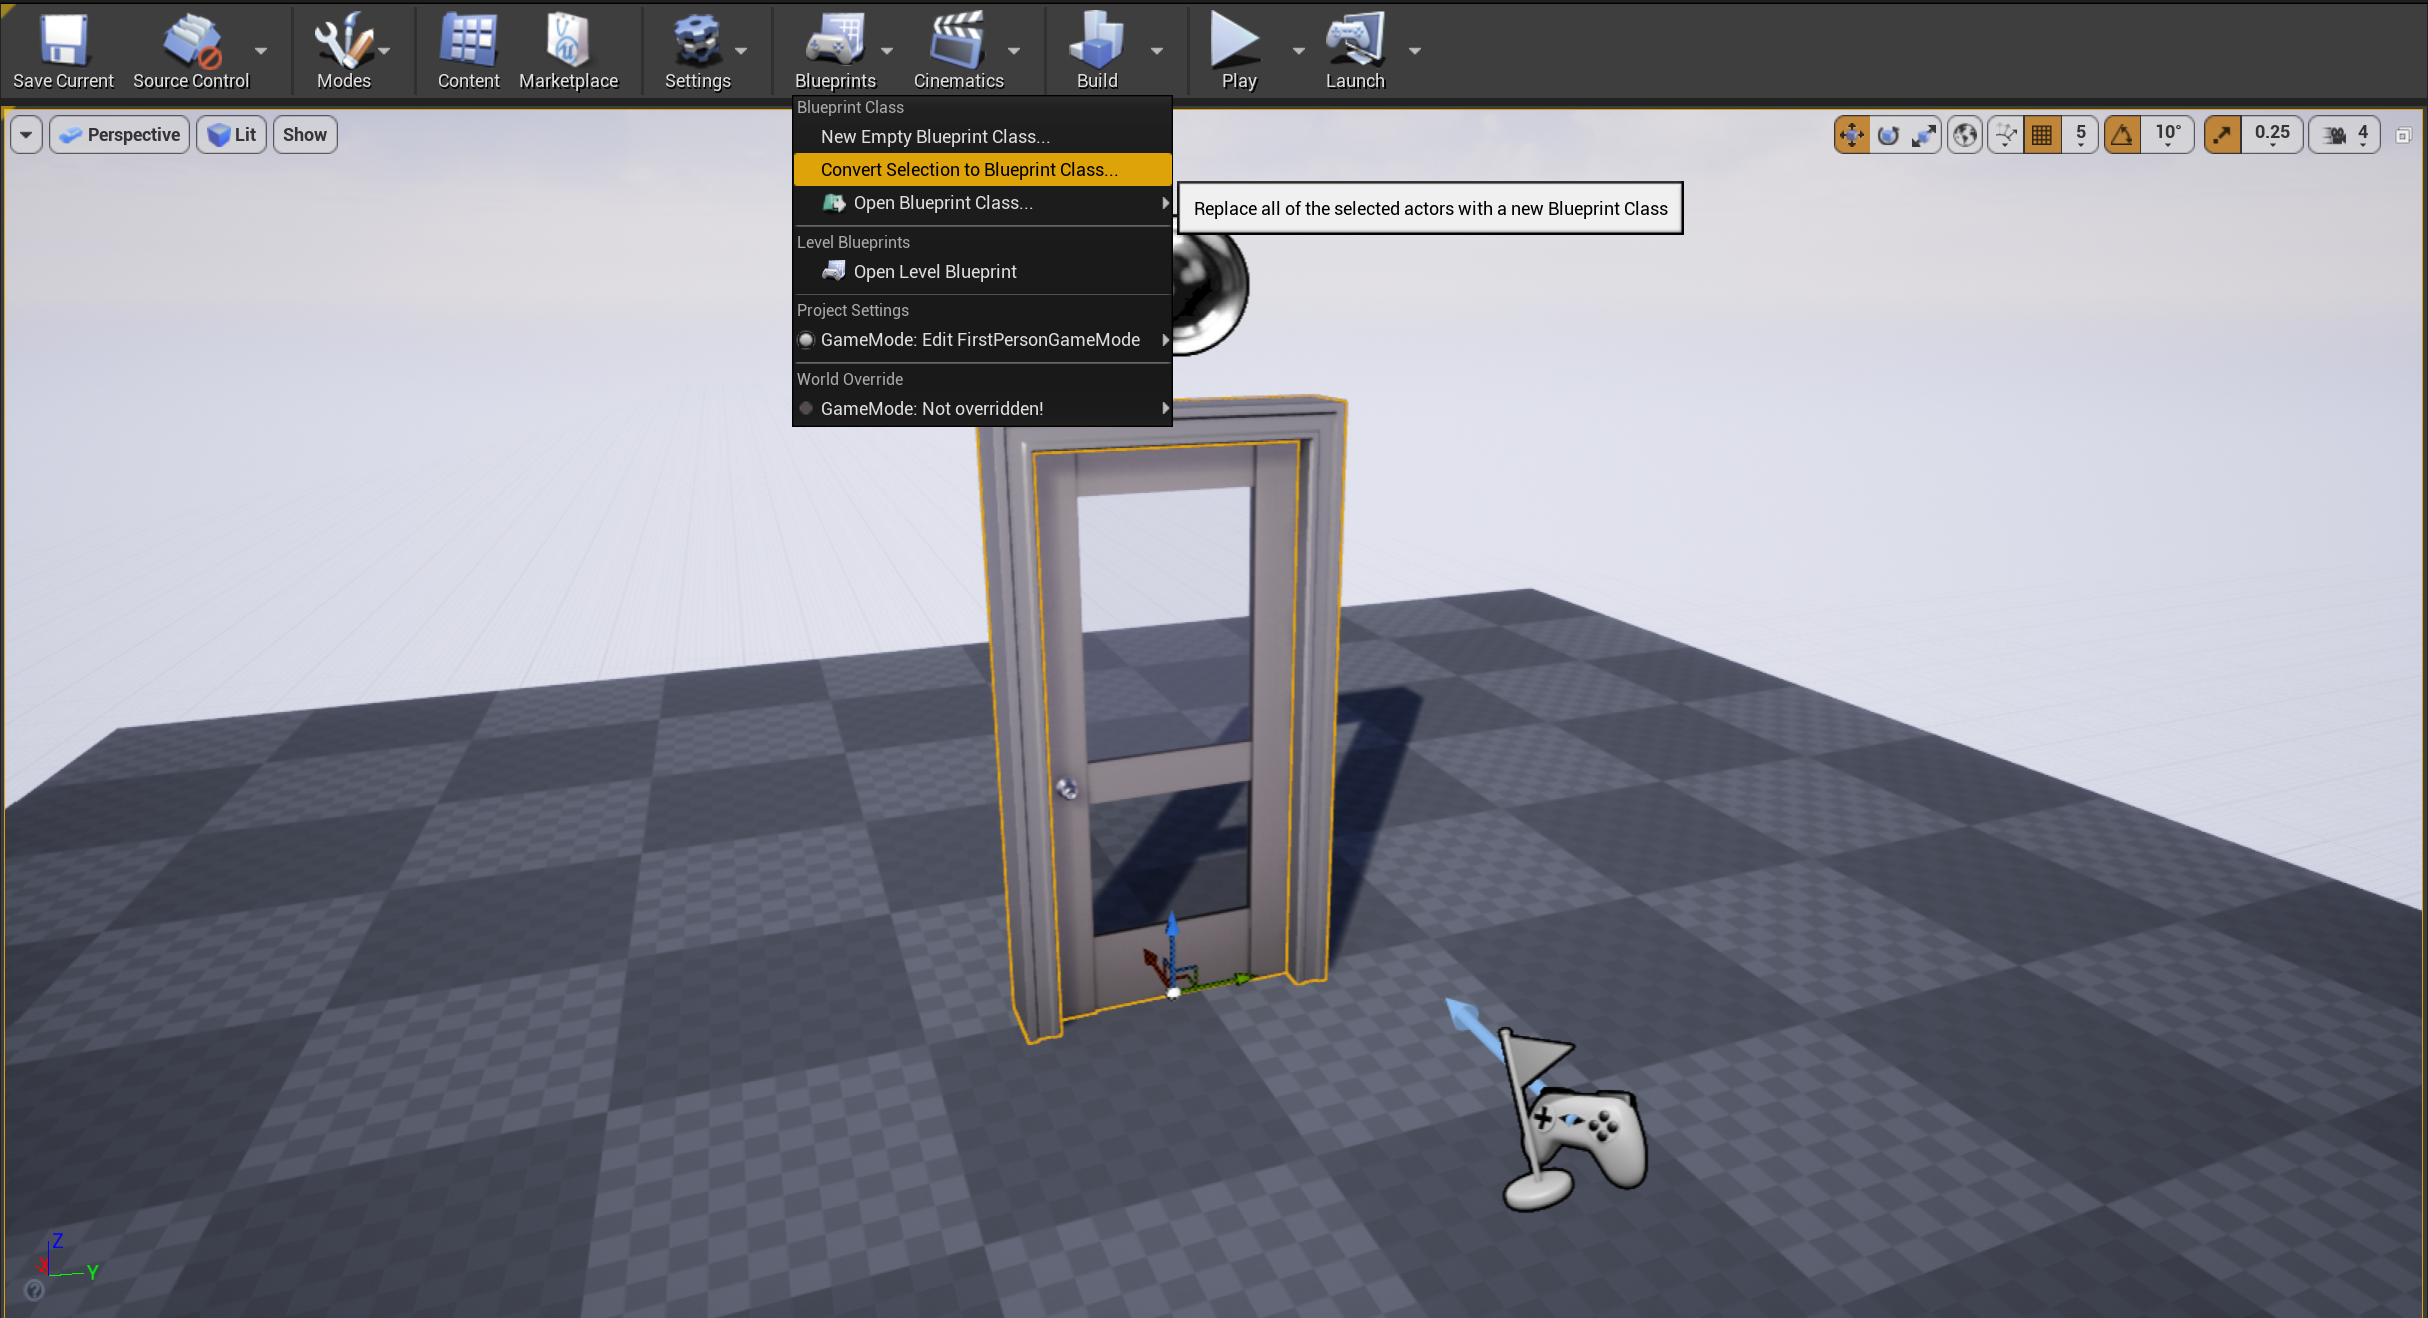Toggle scale snapping in viewport
The width and height of the screenshot is (2428, 1318).
click(x=2221, y=134)
